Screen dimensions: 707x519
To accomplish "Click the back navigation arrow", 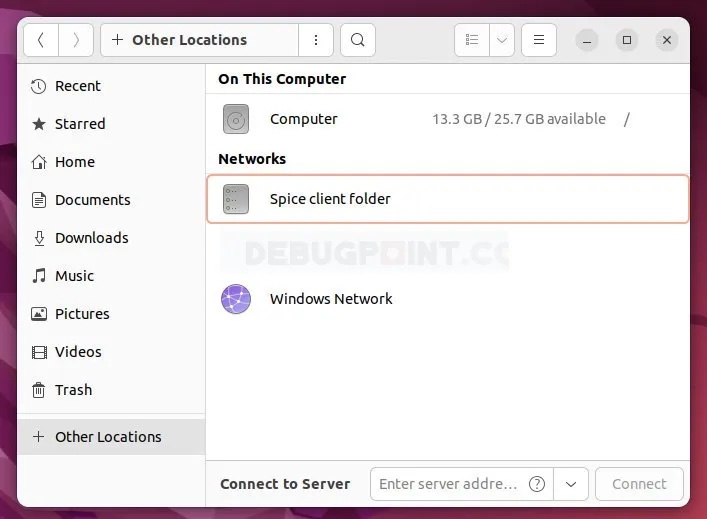I will [x=40, y=40].
